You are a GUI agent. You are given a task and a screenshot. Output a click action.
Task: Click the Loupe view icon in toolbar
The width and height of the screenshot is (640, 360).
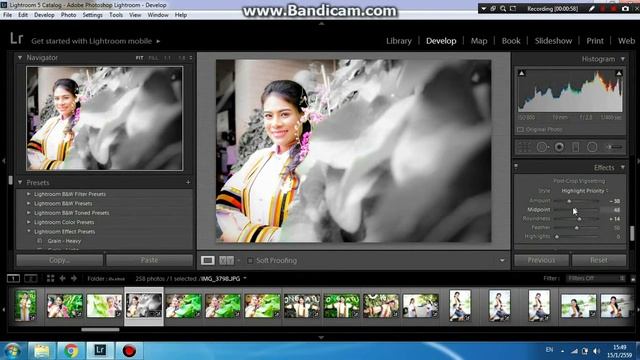coord(207,260)
